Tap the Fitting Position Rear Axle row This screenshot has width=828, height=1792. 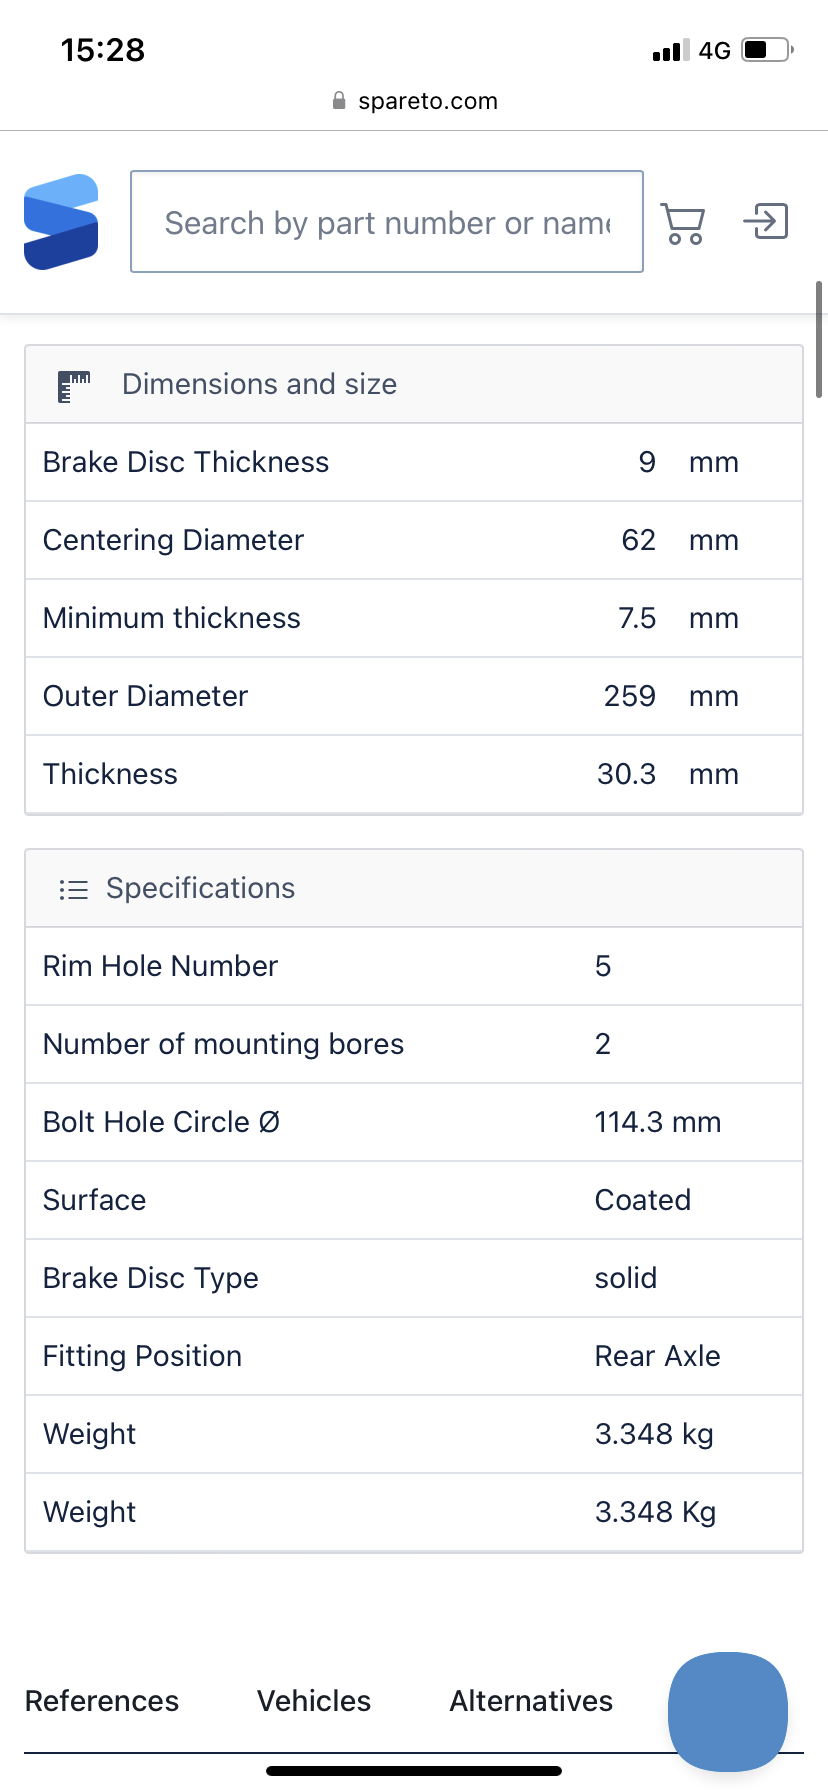(x=414, y=1356)
